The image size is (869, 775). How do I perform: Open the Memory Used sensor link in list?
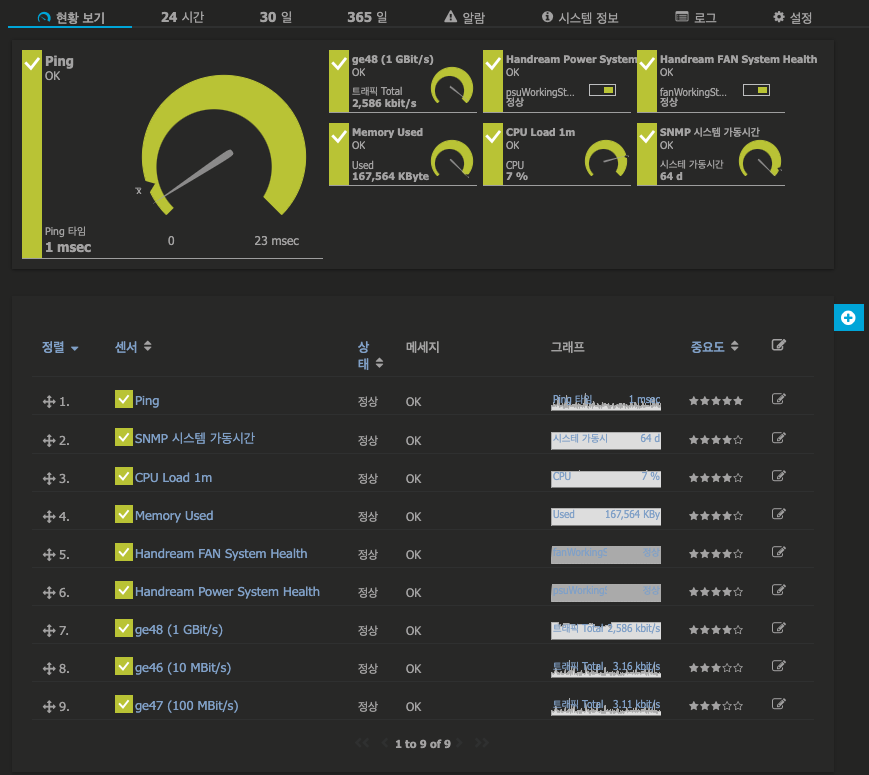point(174,516)
